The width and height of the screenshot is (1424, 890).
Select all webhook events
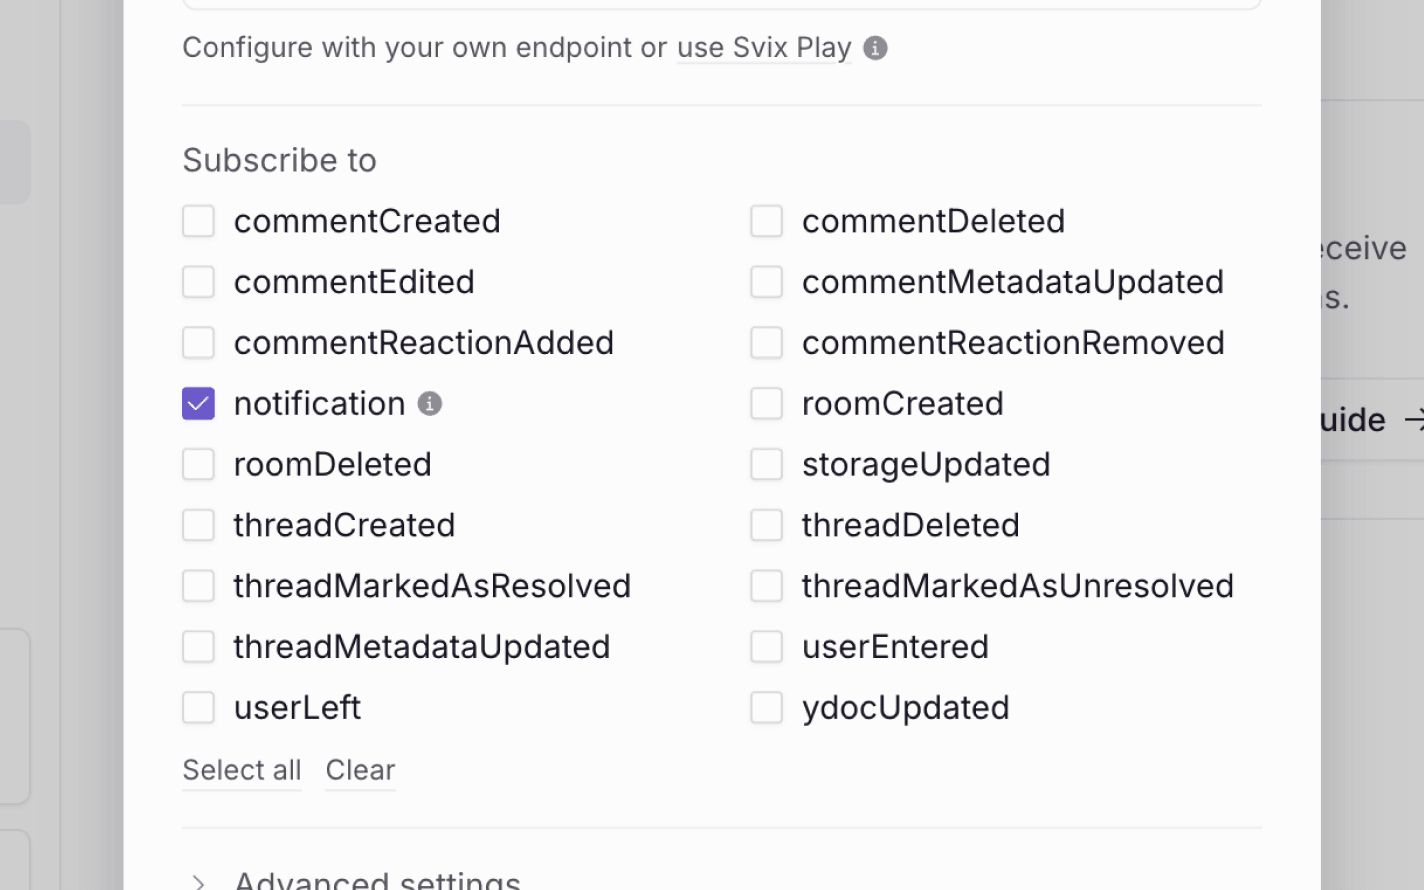click(241, 770)
